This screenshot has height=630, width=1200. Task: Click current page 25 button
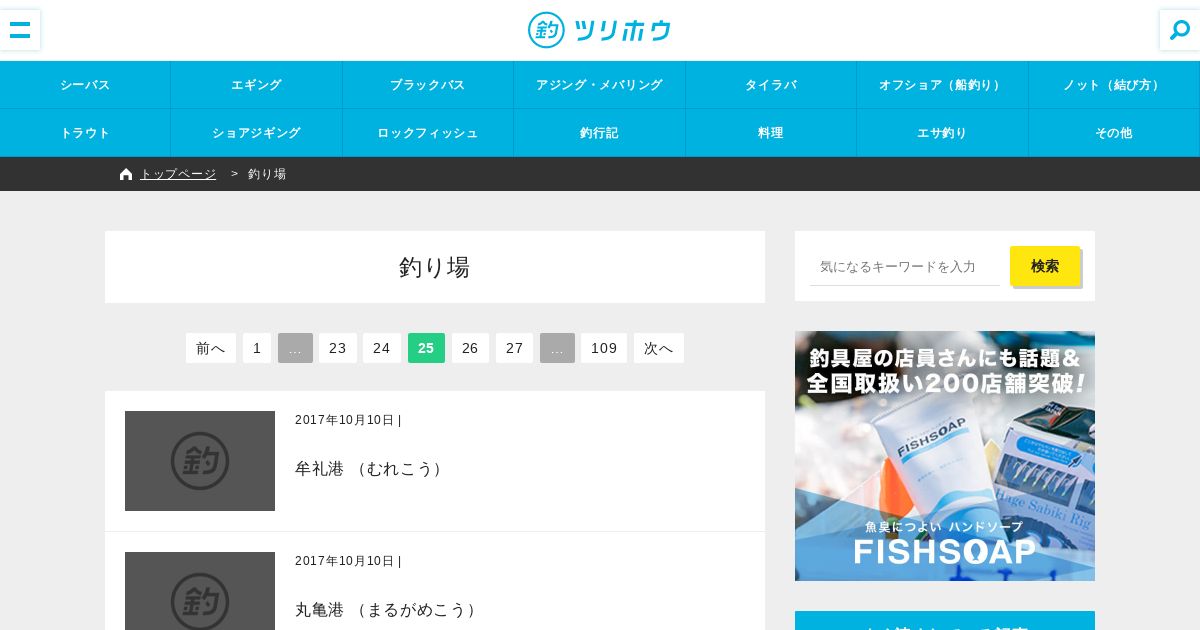pos(426,348)
